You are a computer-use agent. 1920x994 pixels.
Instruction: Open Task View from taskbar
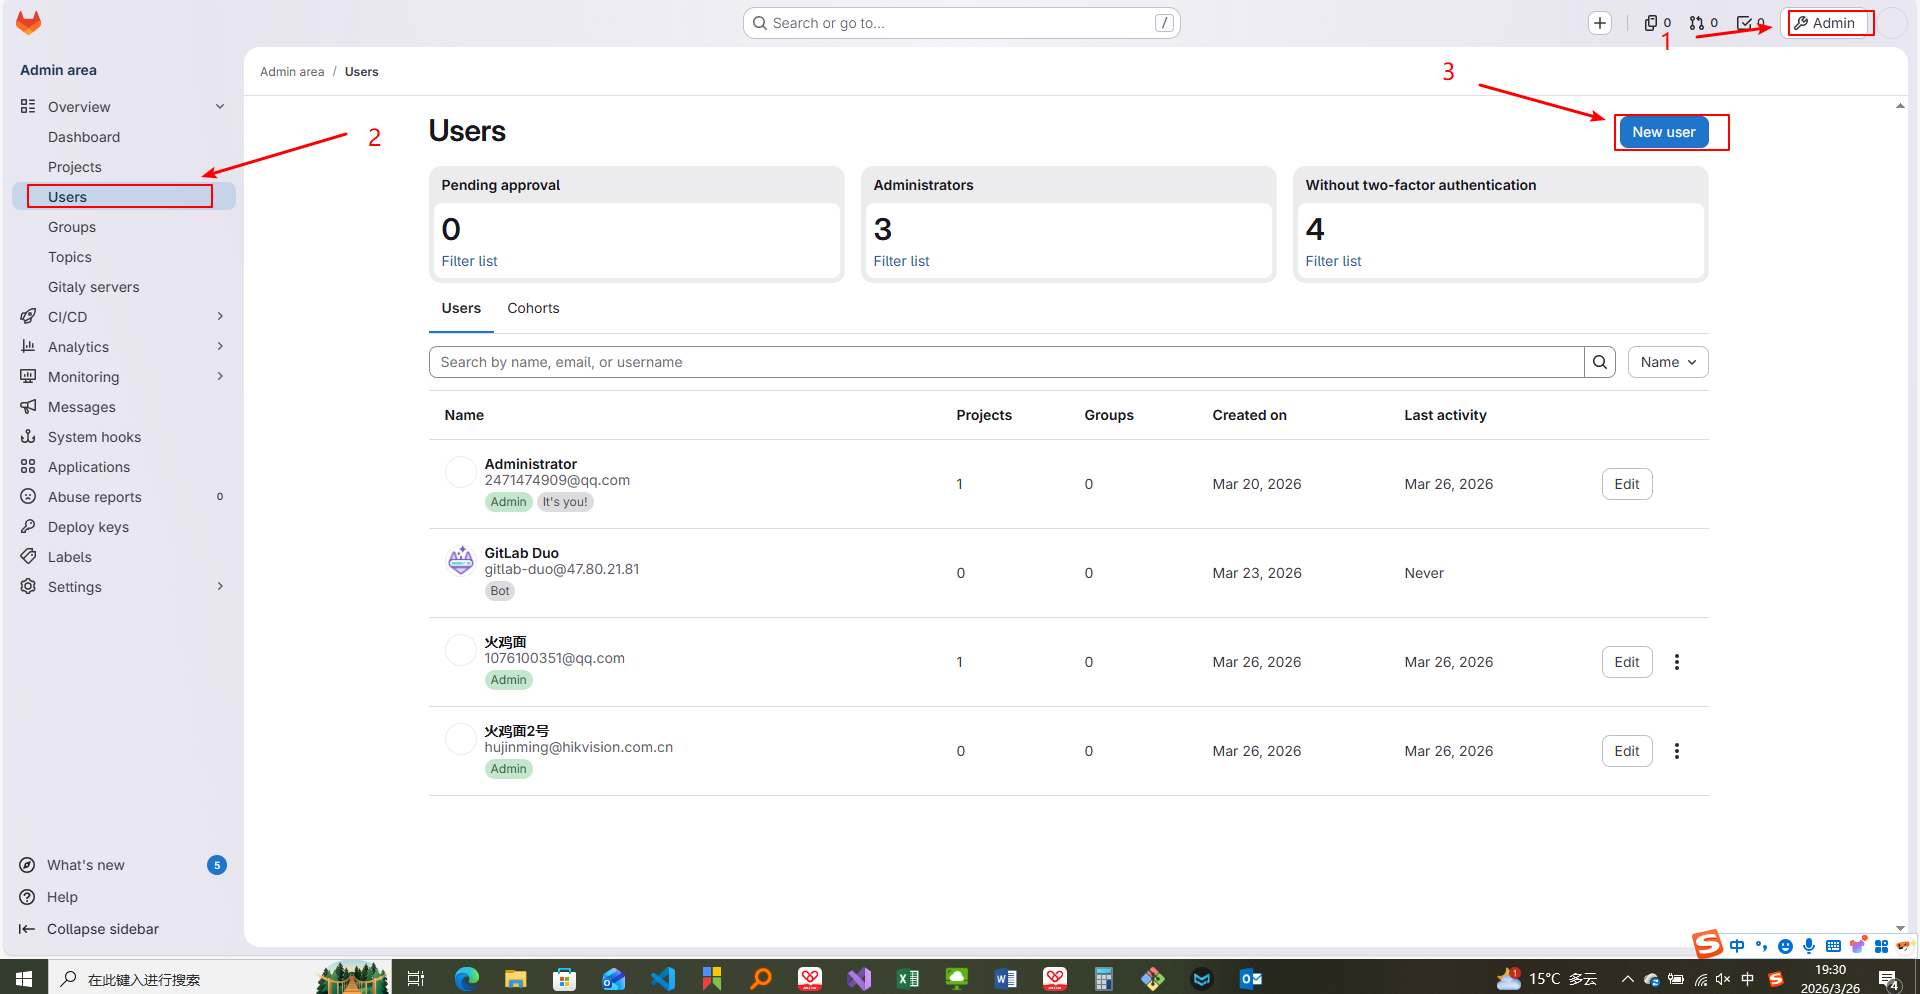click(416, 978)
